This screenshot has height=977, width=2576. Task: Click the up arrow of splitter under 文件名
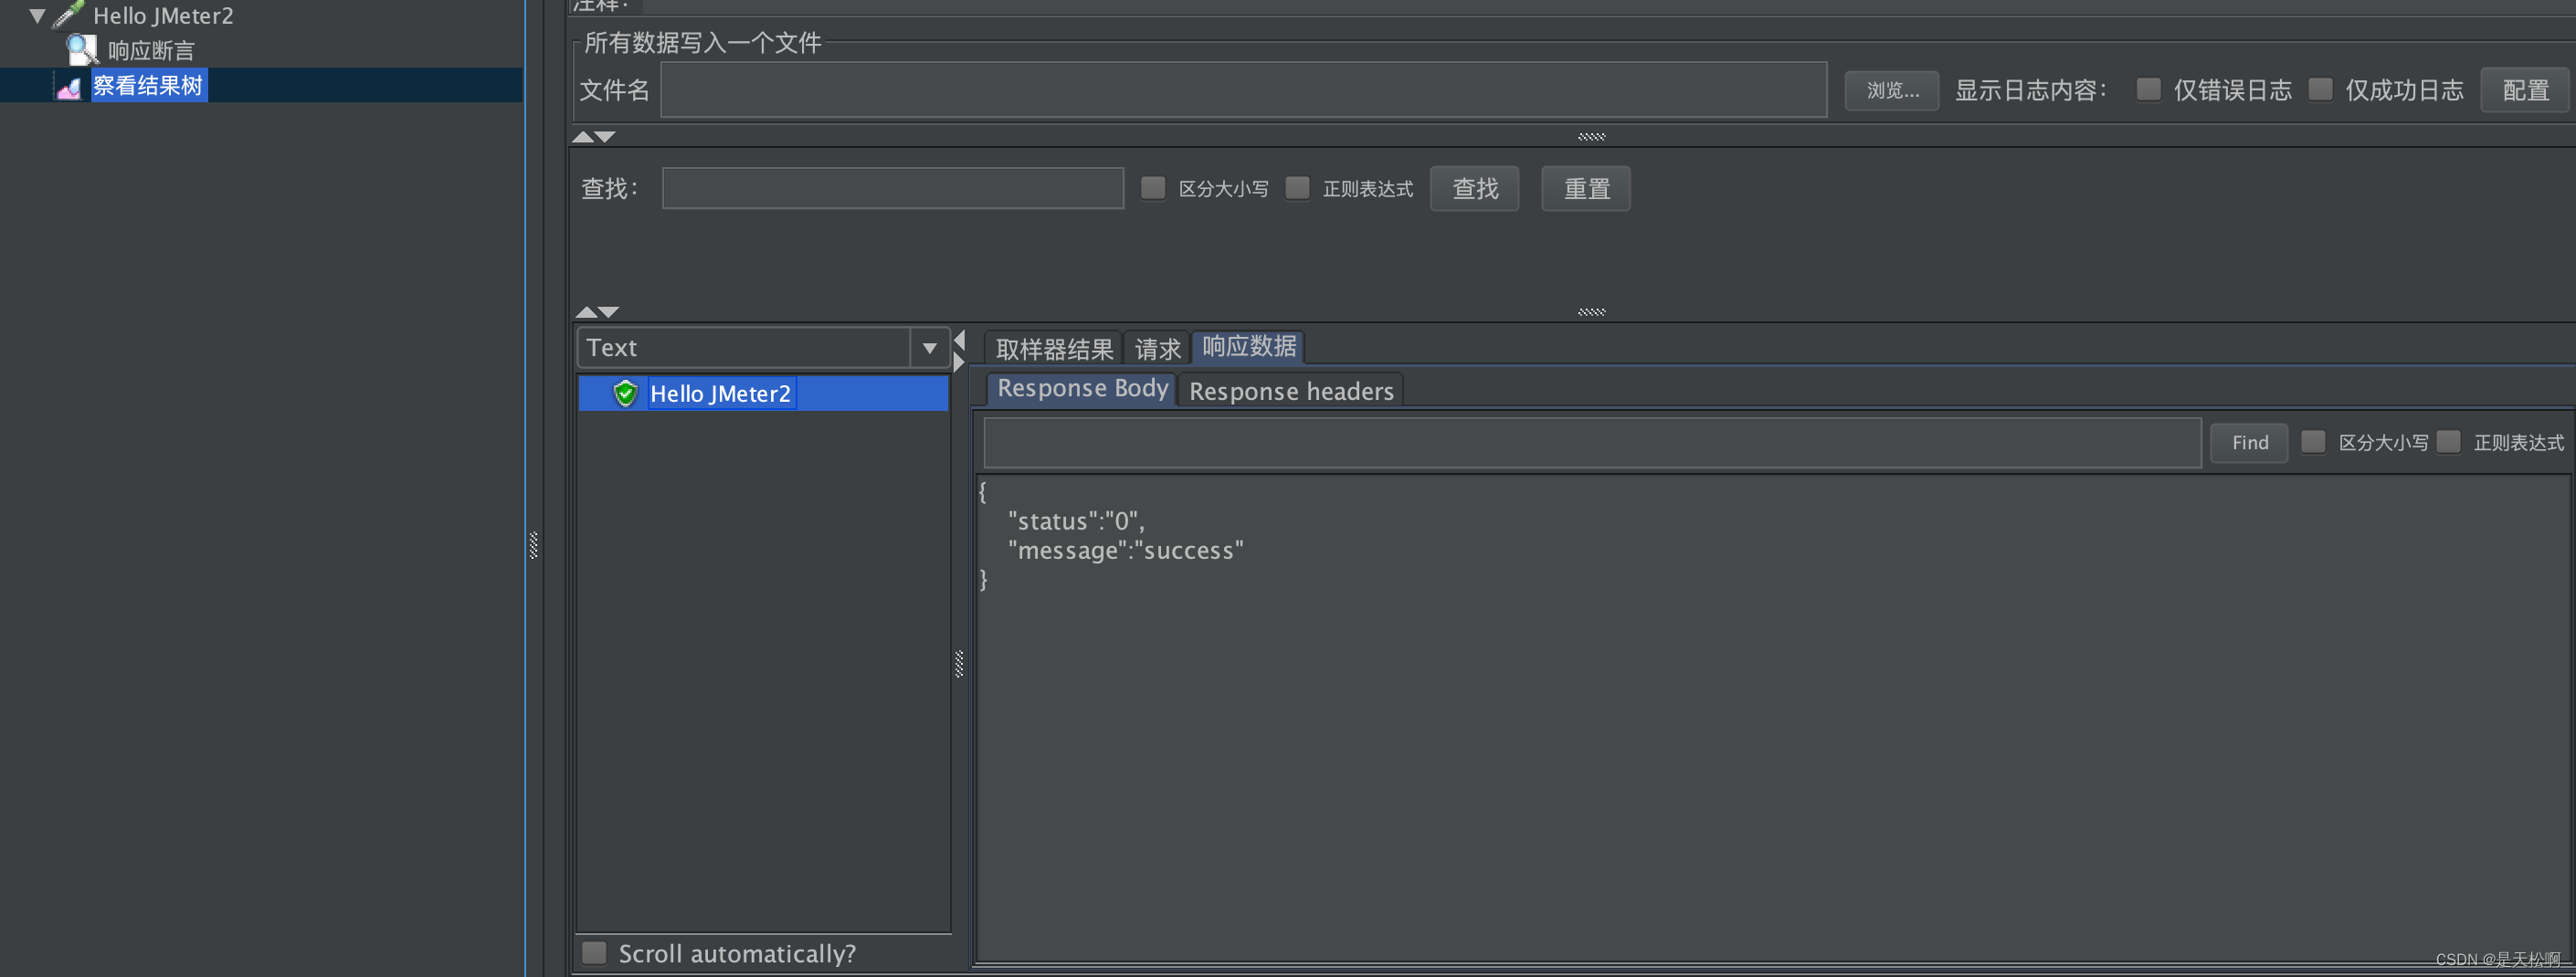[x=583, y=137]
